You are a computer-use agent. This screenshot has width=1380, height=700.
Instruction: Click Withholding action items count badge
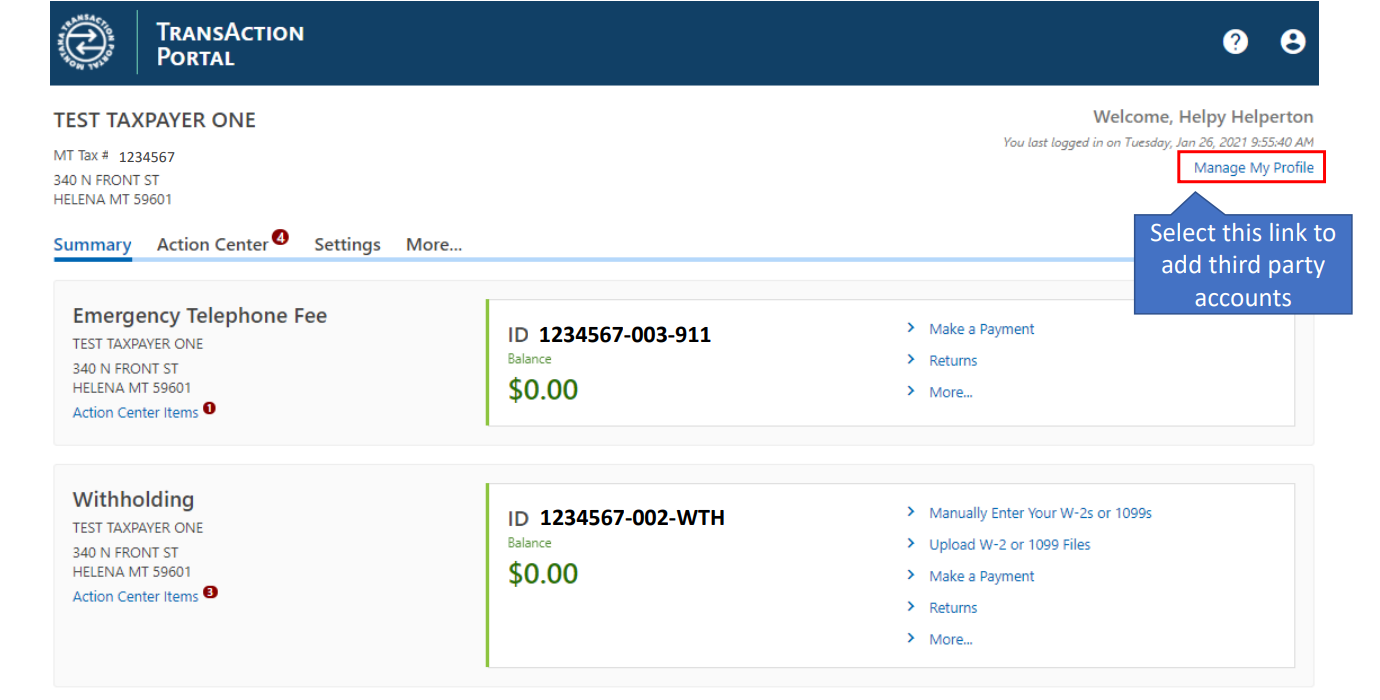coord(210,592)
